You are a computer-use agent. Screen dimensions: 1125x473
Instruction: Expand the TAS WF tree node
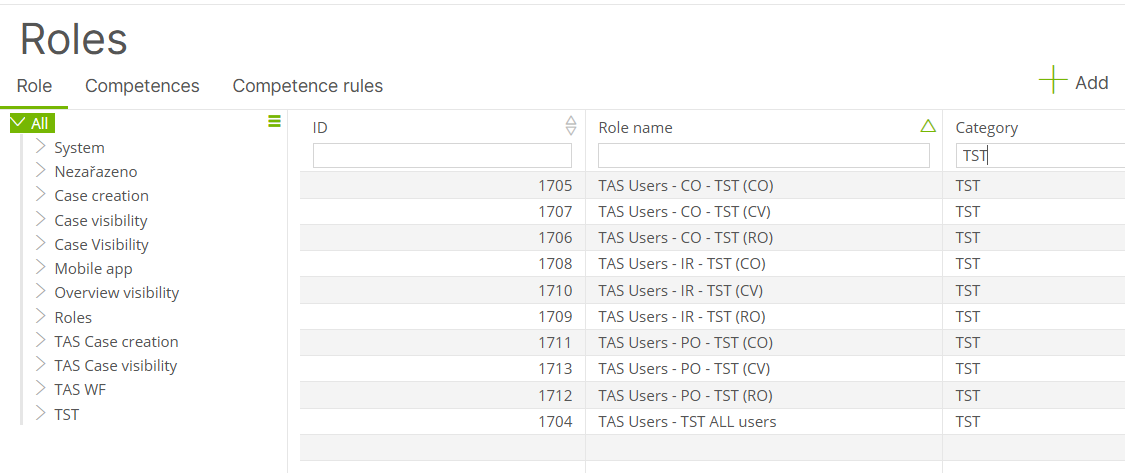coord(41,390)
